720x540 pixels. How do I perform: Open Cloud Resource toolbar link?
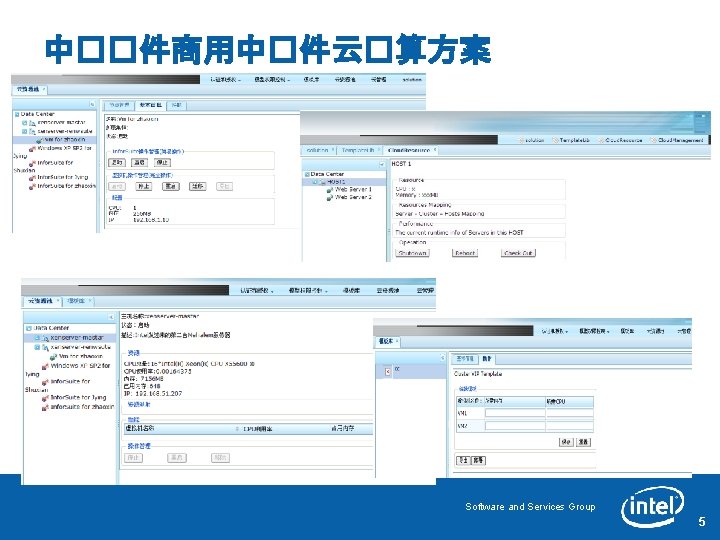[620, 140]
